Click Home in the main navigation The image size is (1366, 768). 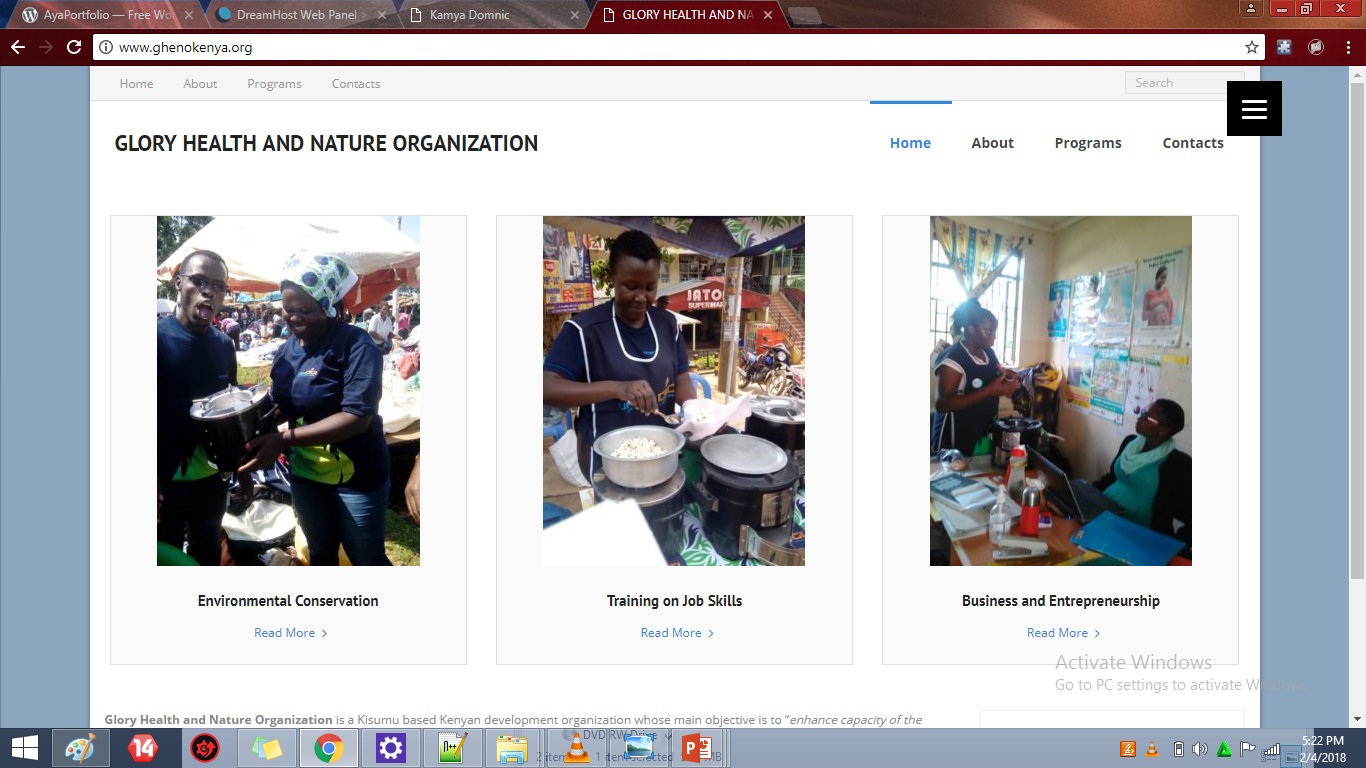click(x=910, y=143)
